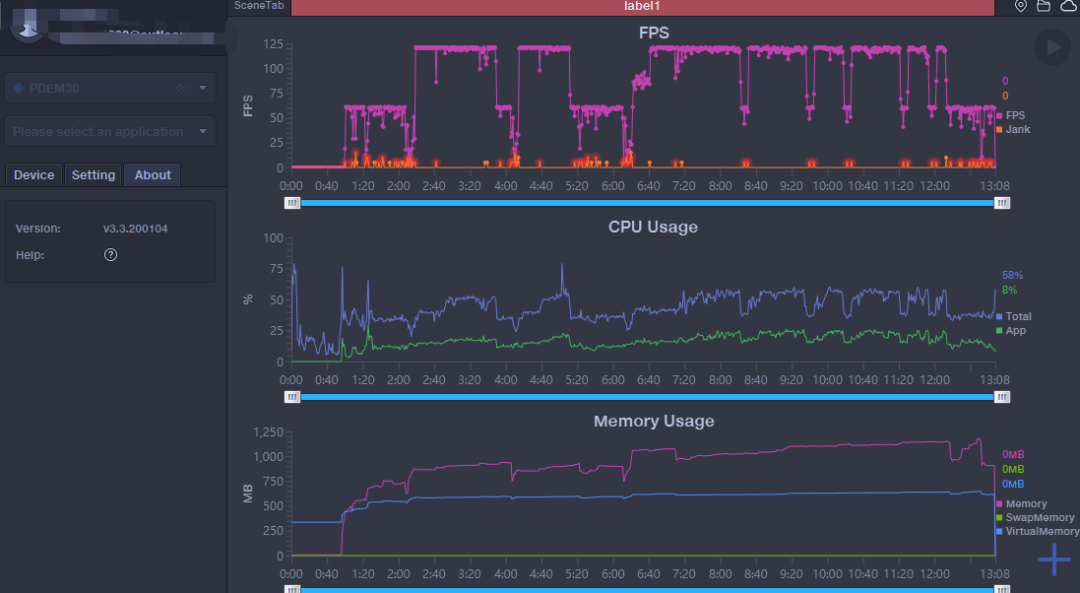The image size is (1080, 593).
Task: Toggle the App series in CPU legend
Action: (x=1011, y=330)
